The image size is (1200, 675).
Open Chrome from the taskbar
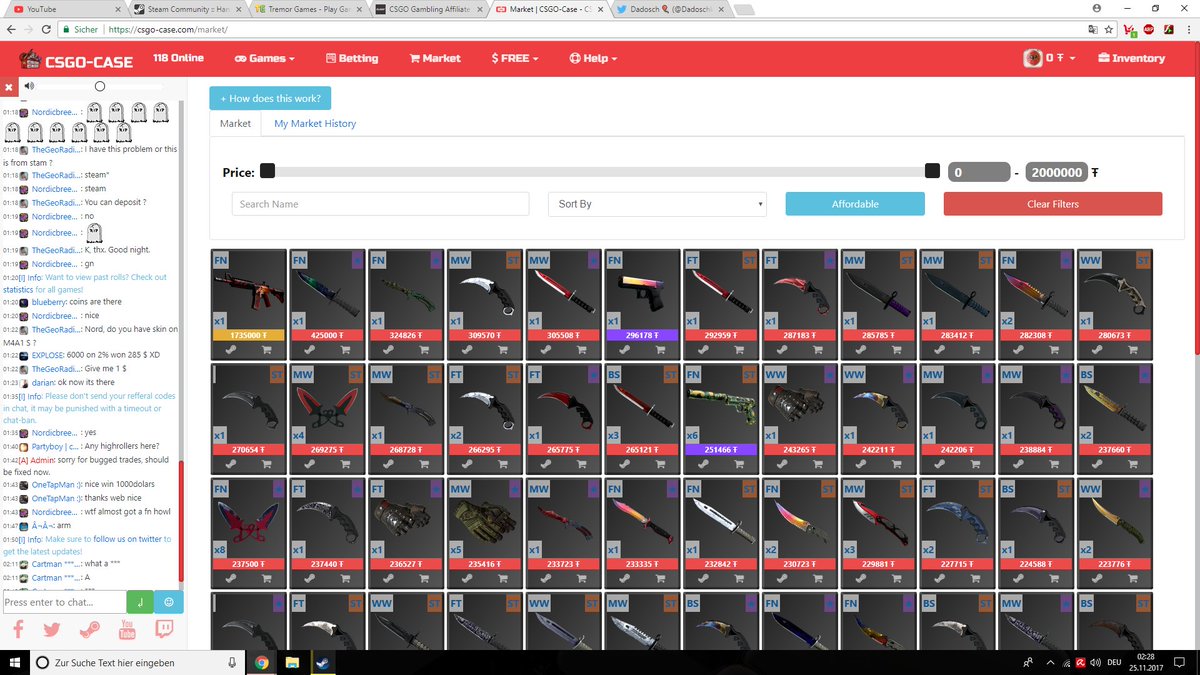(261, 662)
